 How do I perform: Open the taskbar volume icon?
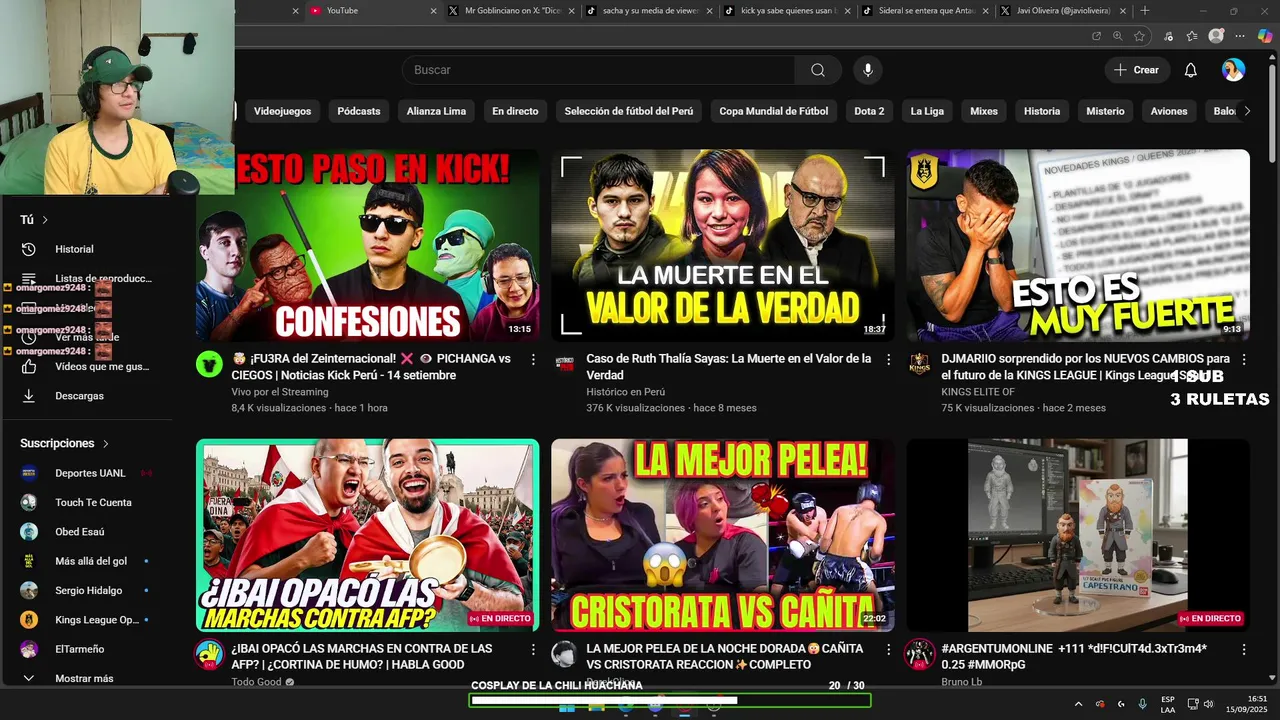coord(1208,704)
